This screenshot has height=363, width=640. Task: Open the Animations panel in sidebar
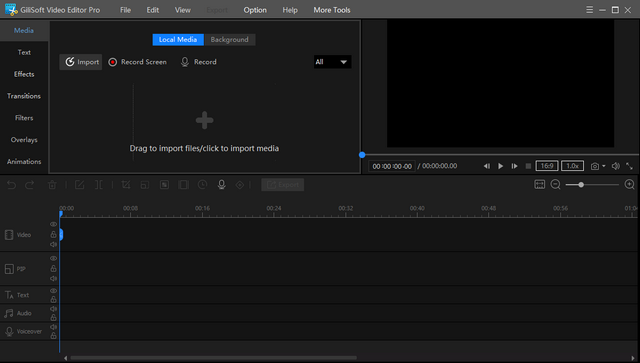pos(24,161)
